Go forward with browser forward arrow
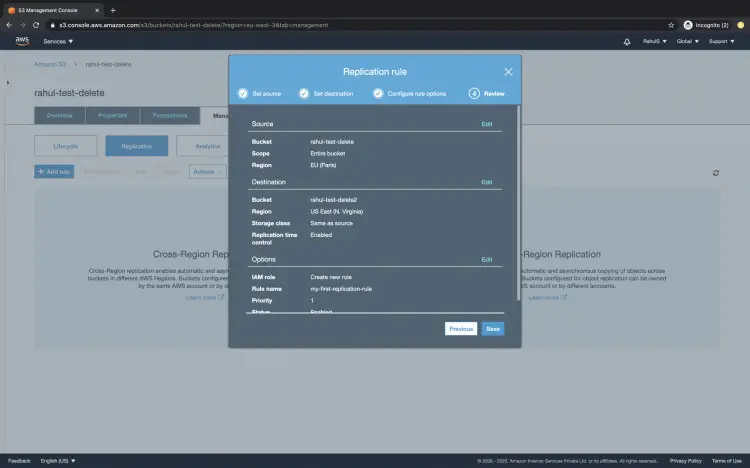The width and height of the screenshot is (750, 468). [x=22, y=25]
